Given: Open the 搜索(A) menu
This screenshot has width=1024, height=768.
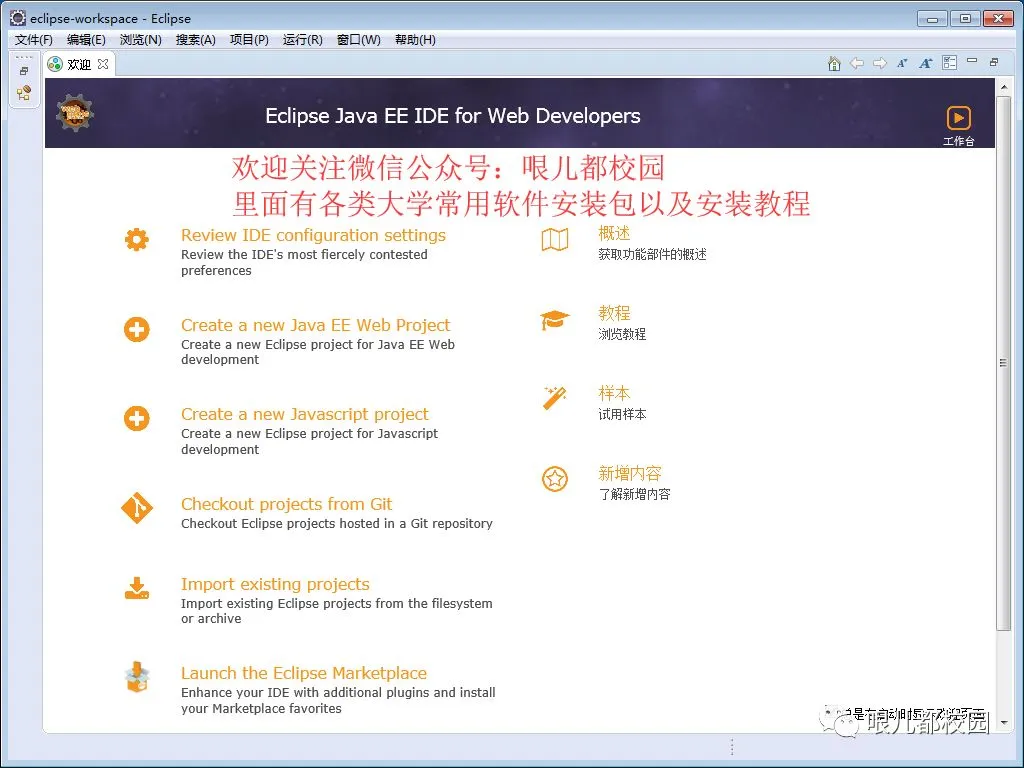Looking at the screenshot, I should click(x=195, y=40).
